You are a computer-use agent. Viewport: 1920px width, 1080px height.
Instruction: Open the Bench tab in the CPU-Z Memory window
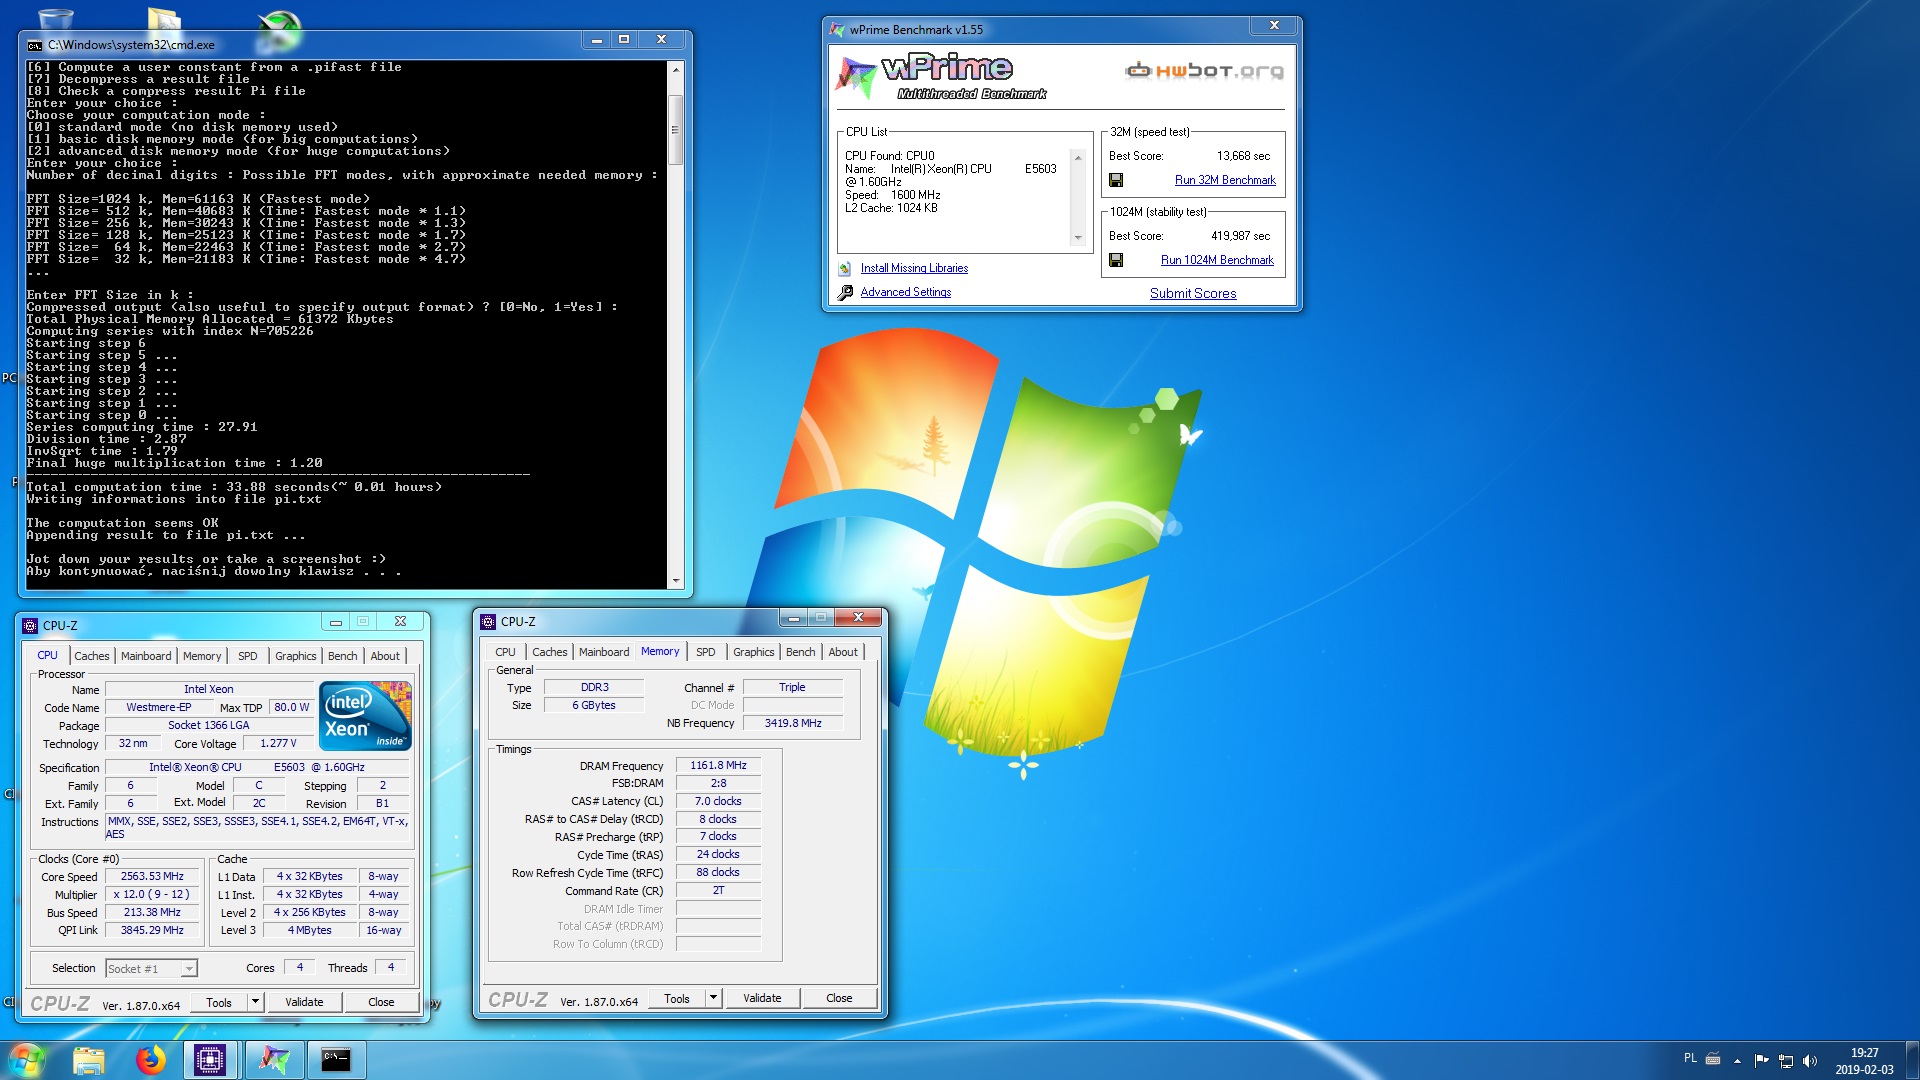click(x=801, y=652)
